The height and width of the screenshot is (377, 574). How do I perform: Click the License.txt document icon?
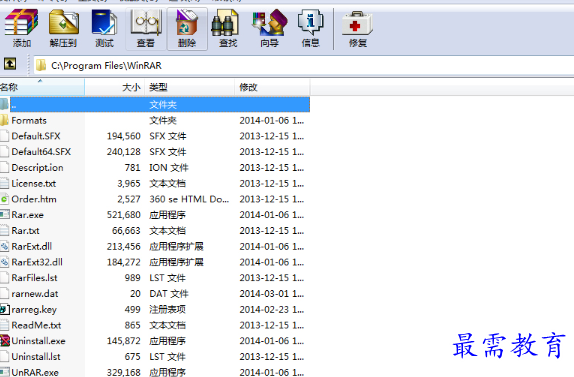pyautogui.click(x=4, y=183)
